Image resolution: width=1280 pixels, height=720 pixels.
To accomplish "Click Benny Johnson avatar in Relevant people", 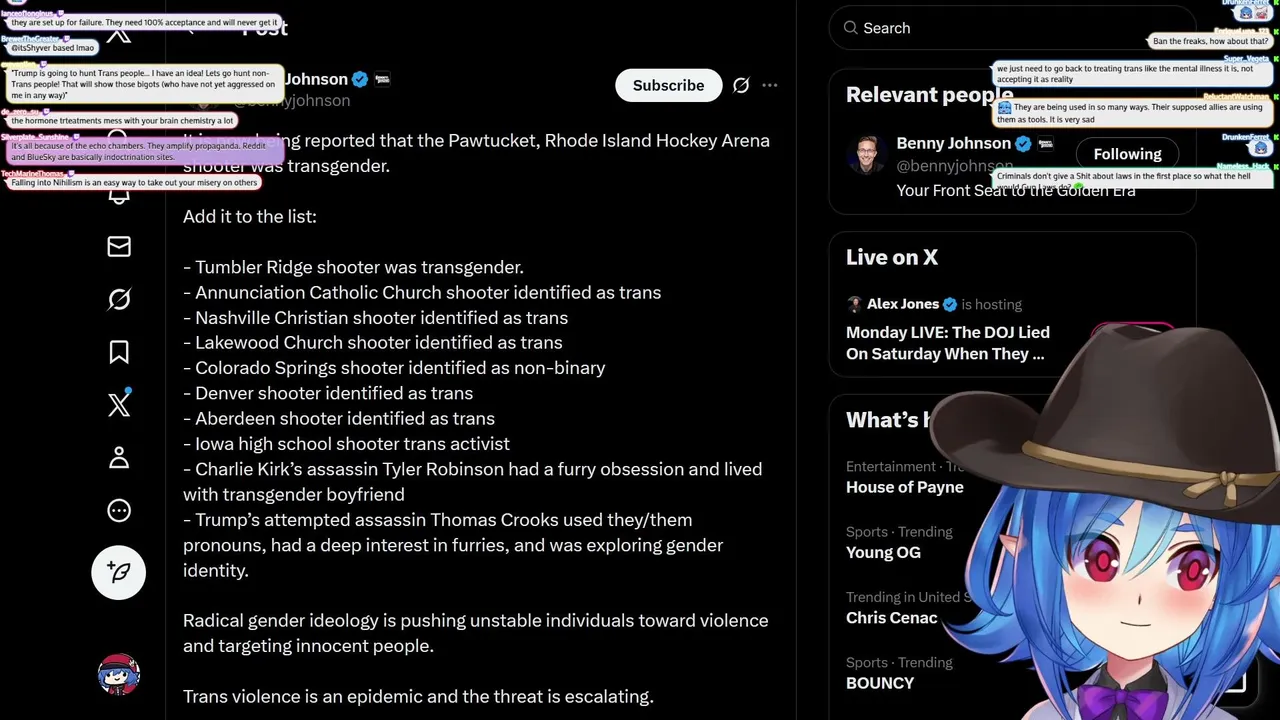I will point(866,154).
